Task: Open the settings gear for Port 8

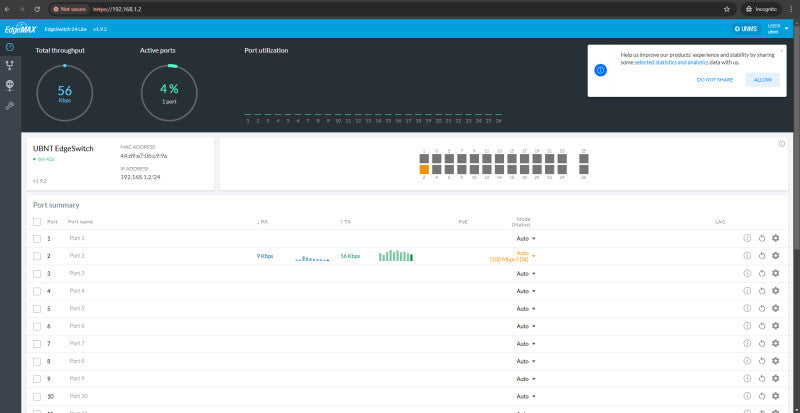Action: (x=776, y=361)
